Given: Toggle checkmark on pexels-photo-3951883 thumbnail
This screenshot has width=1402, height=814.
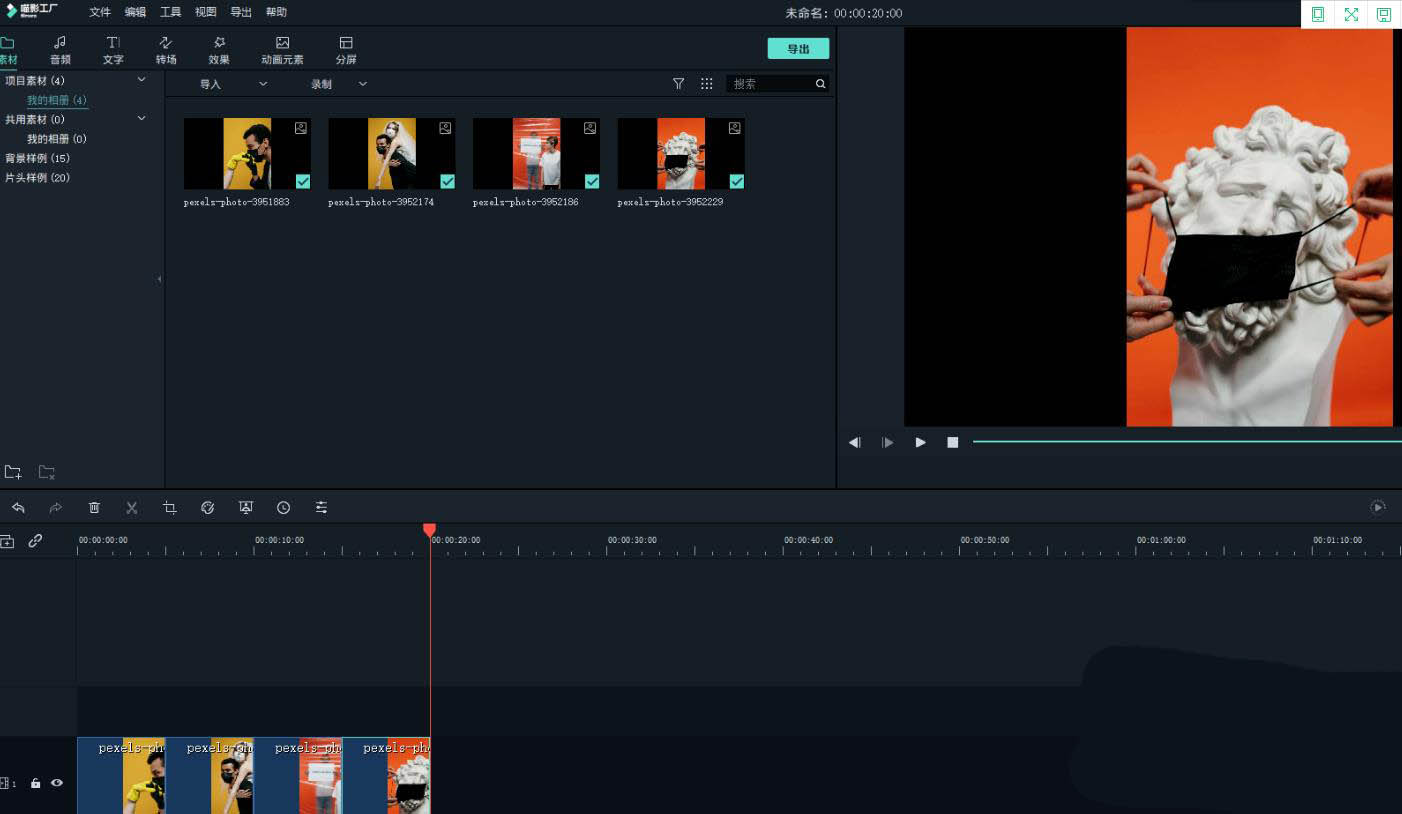Looking at the screenshot, I should tap(303, 181).
